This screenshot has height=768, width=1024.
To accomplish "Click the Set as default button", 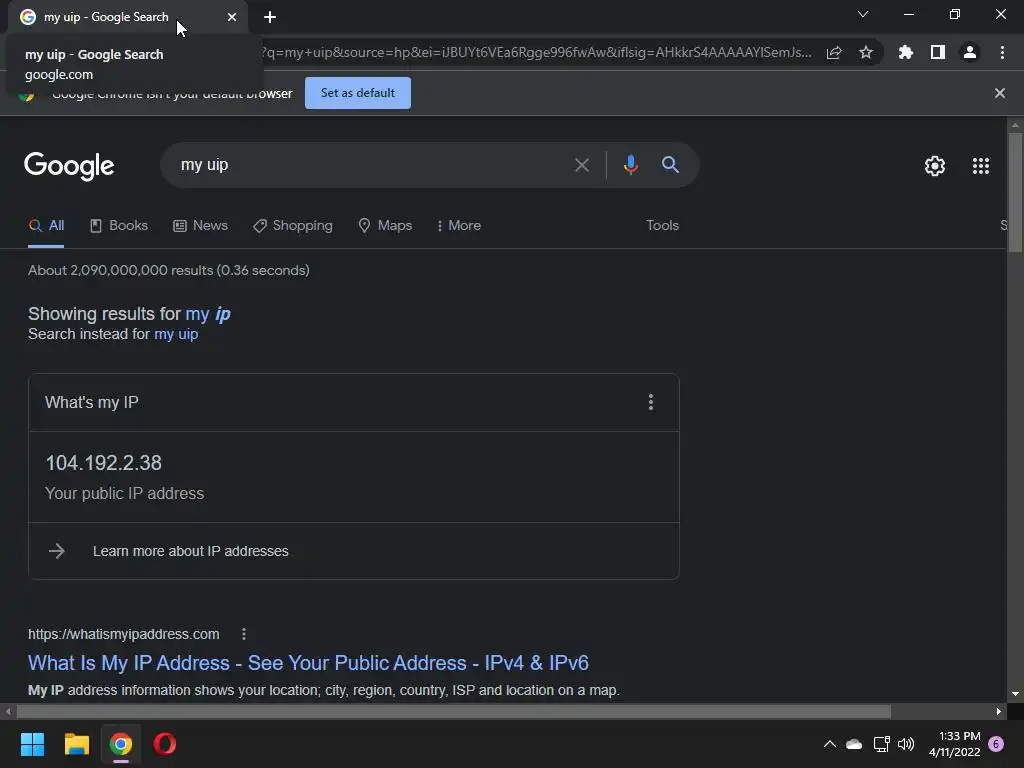I will 358,93.
